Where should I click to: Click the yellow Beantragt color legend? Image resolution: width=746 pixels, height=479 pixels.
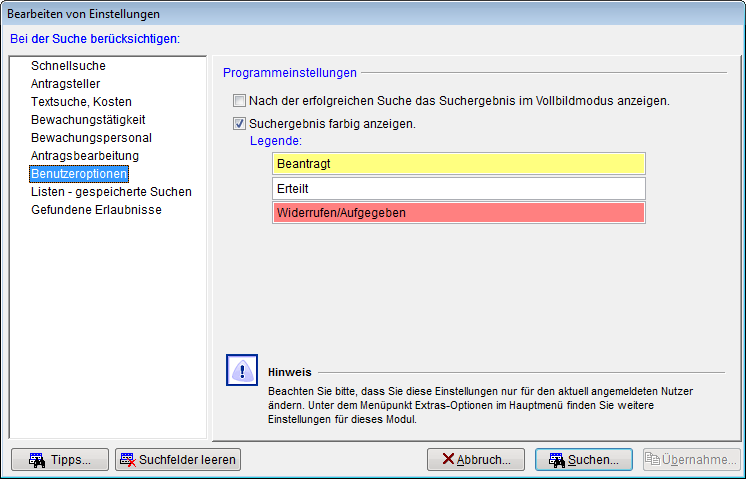click(458, 163)
